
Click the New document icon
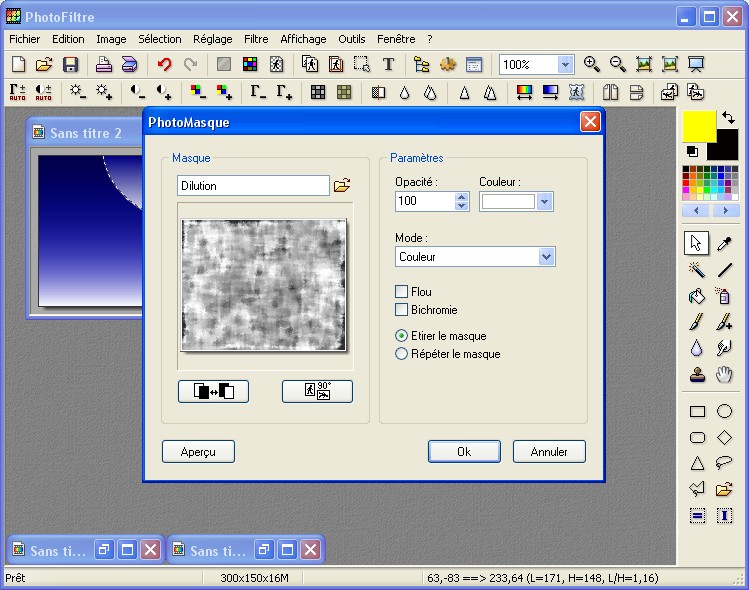pos(18,64)
